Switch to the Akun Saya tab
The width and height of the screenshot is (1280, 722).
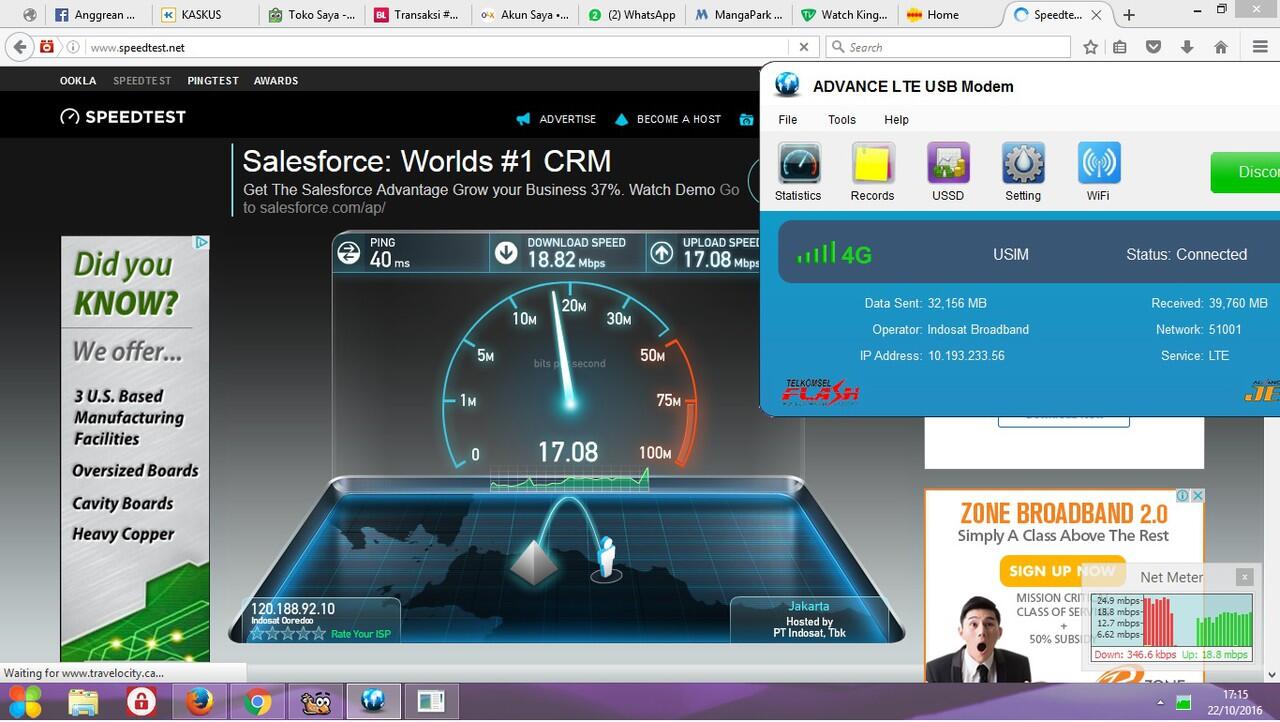pyautogui.click(x=525, y=15)
